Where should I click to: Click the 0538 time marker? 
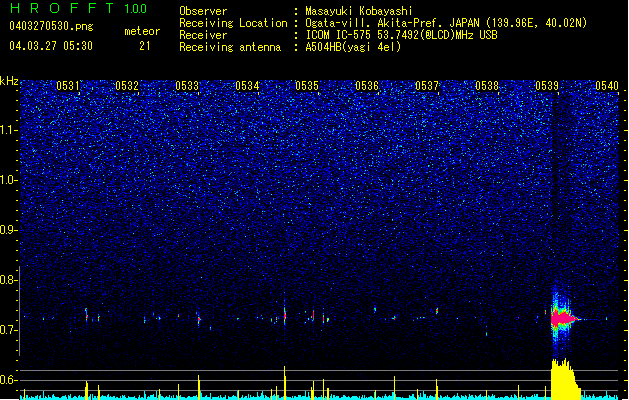pyautogui.click(x=487, y=85)
